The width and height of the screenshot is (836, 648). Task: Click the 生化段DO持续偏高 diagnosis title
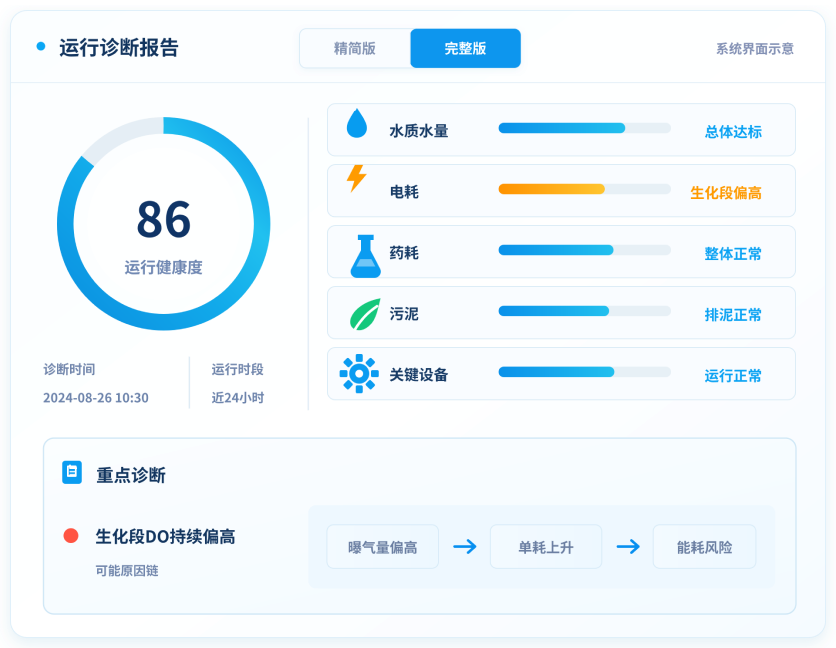point(166,537)
